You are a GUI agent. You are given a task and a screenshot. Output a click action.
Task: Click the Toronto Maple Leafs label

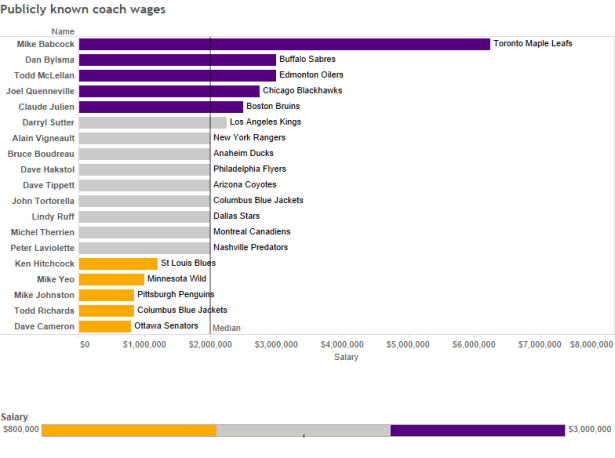click(x=533, y=44)
